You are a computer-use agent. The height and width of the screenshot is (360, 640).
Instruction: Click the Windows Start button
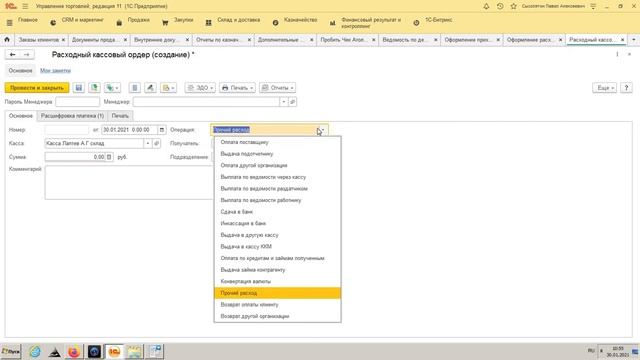(x=11, y=351)
